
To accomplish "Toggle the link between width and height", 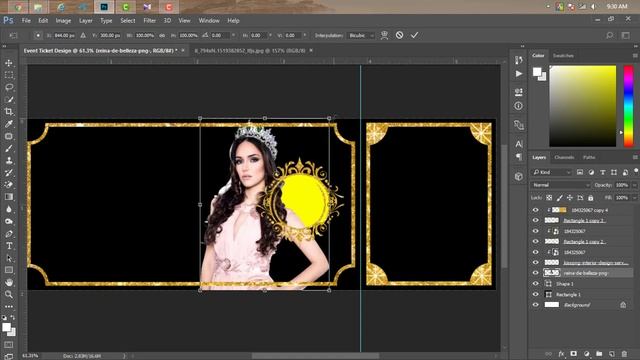I will [x=162, y=36].
